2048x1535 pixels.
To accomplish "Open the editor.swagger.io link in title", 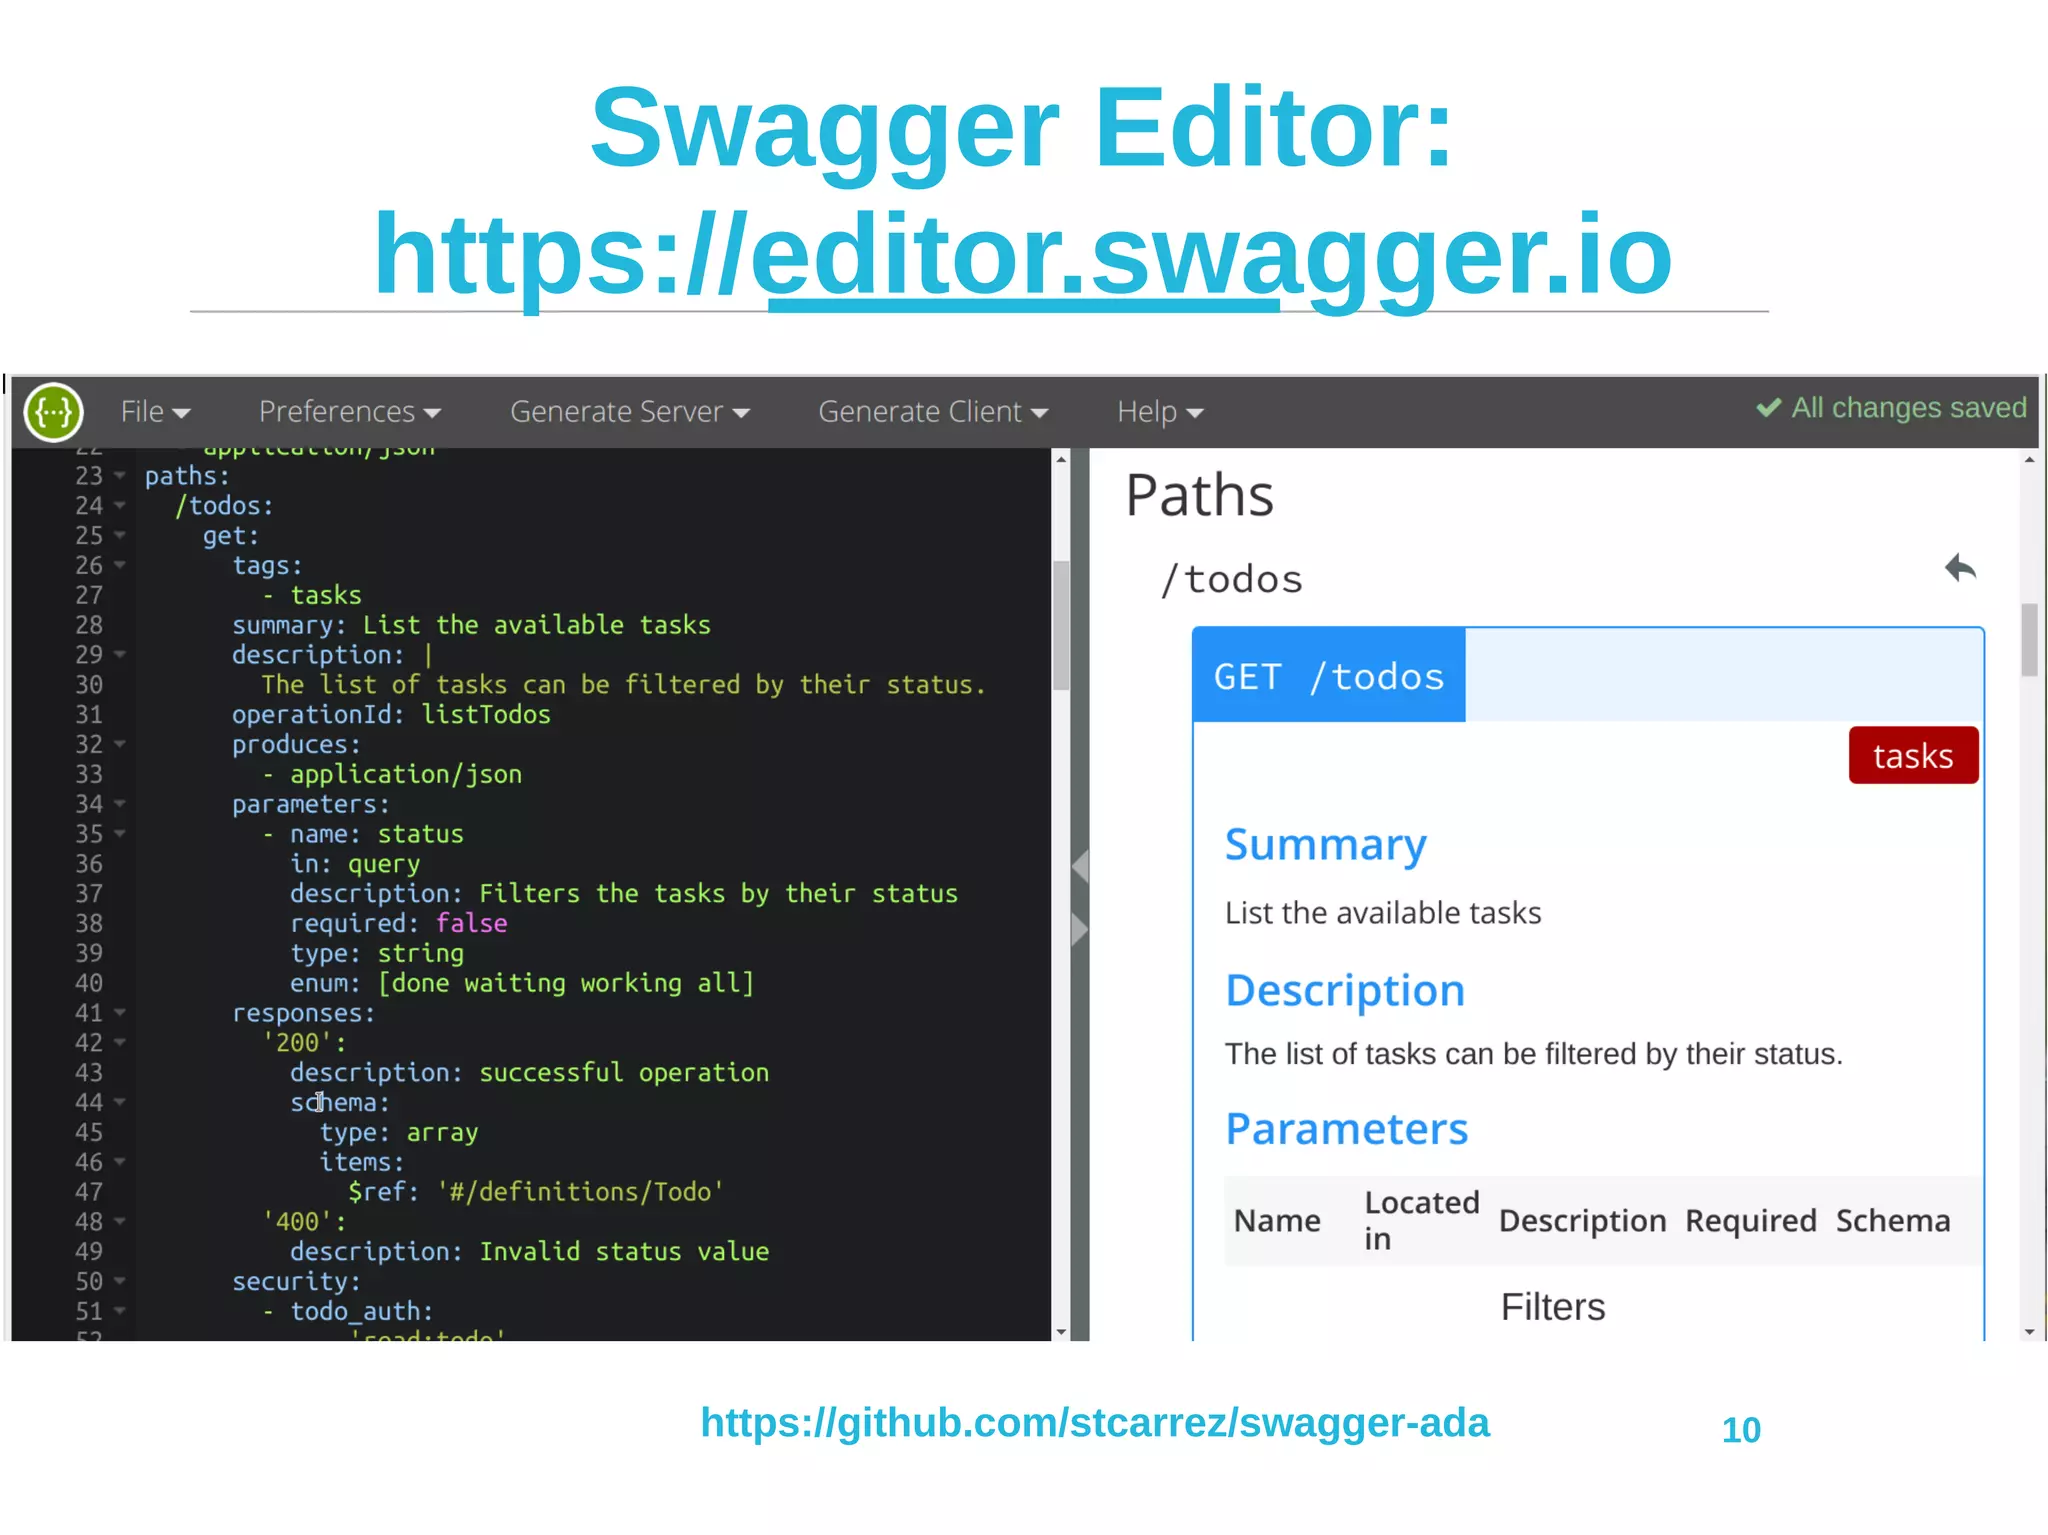I will point(1022,255).
